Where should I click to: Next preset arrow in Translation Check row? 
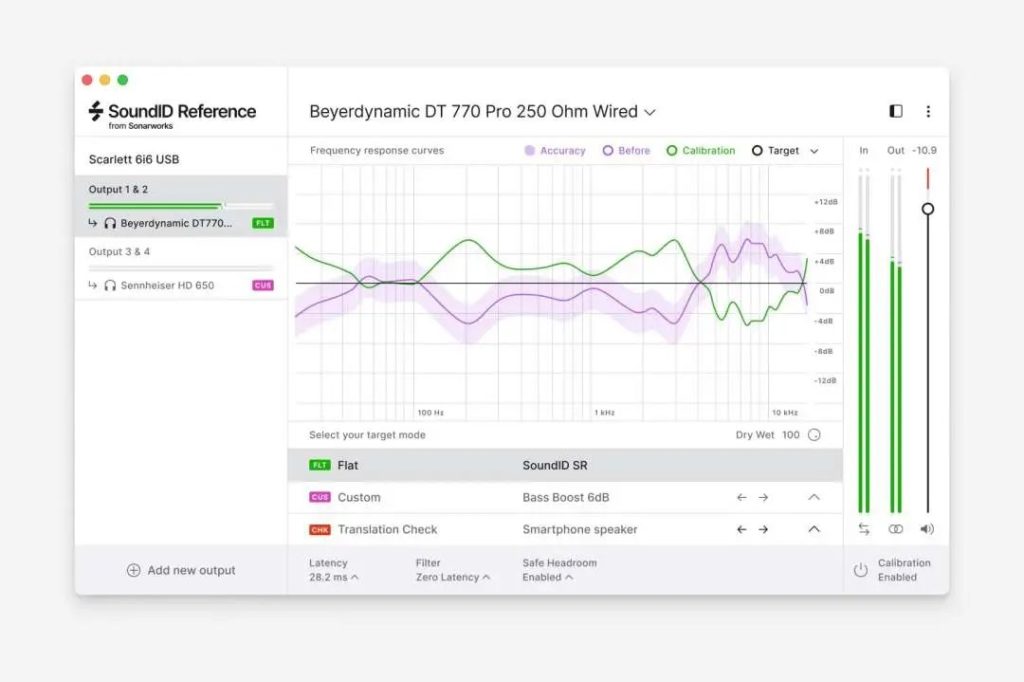pyautogui.click(x=763, y=529)
